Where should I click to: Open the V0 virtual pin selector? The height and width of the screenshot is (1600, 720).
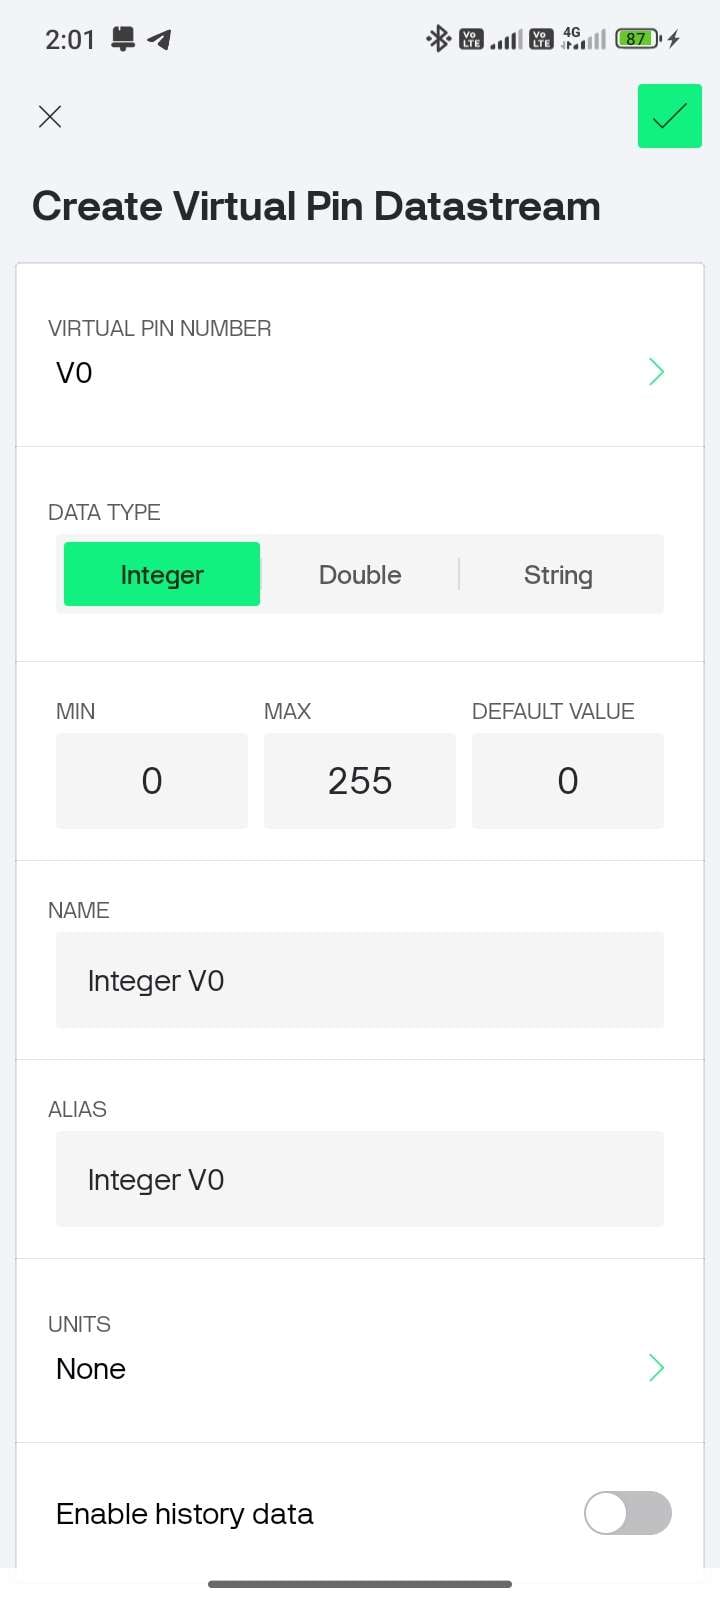(x=75, y=373)
